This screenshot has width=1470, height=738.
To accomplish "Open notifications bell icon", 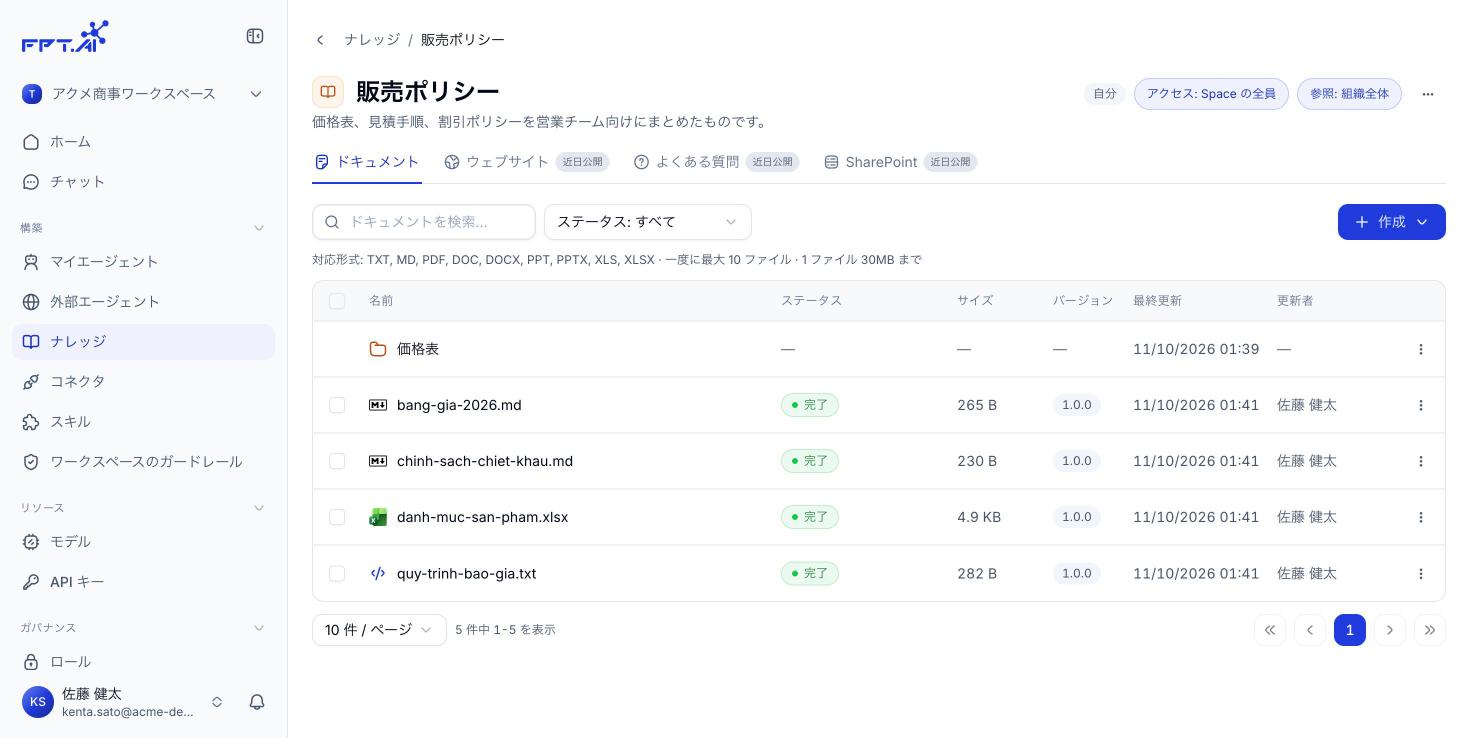I will point(257,702).
